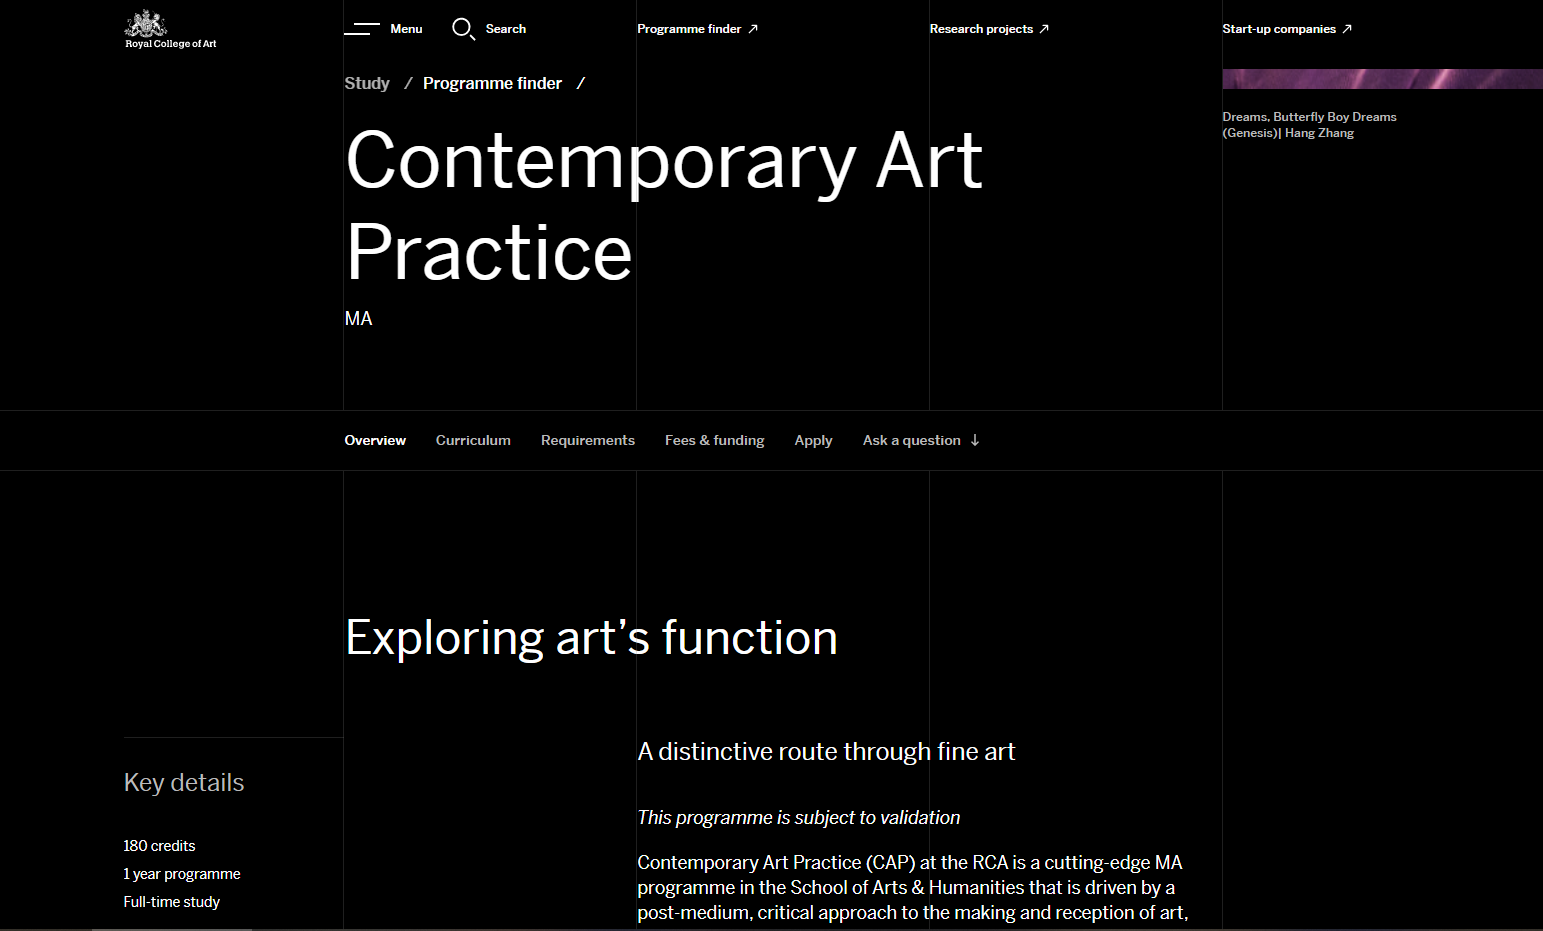
Task: Click the Search label in the header
Action: point(506,29)
